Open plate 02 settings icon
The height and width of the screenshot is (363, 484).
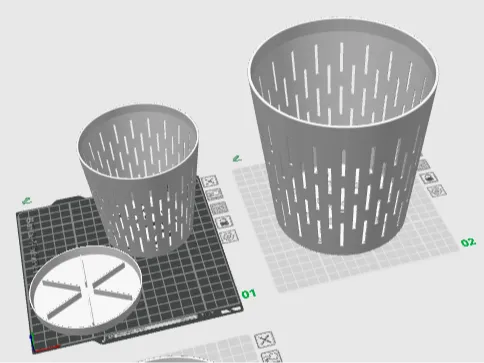coord(437,191)
